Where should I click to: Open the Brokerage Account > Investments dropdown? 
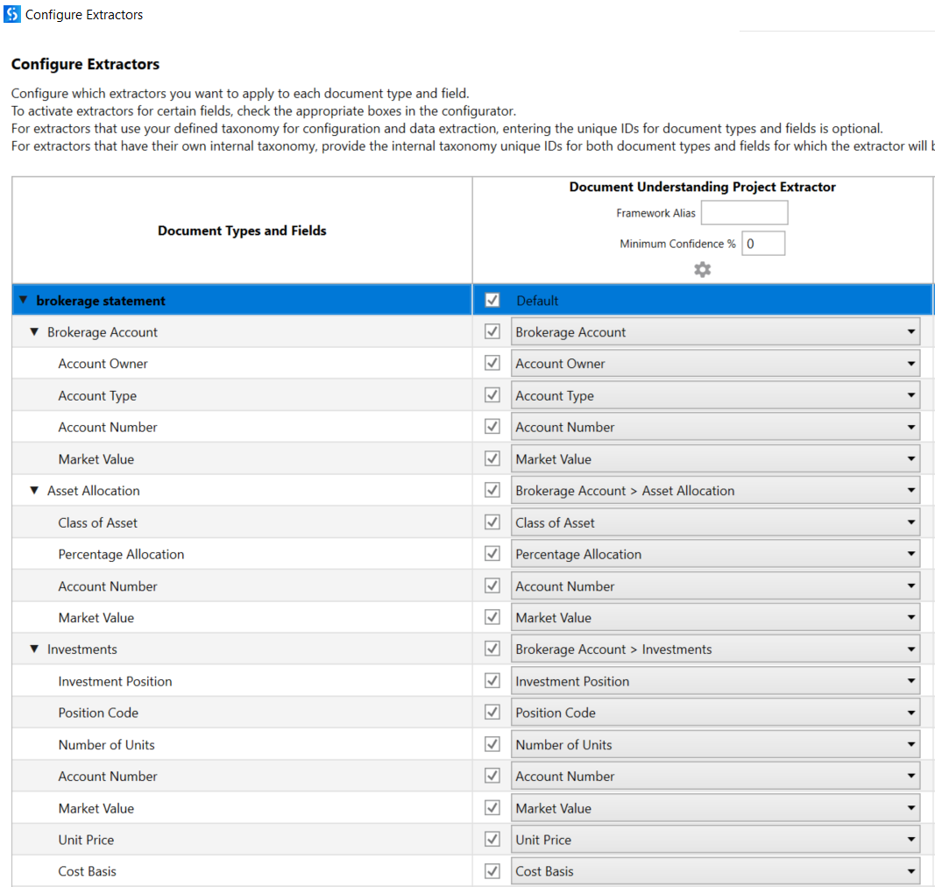click(910, 648)
